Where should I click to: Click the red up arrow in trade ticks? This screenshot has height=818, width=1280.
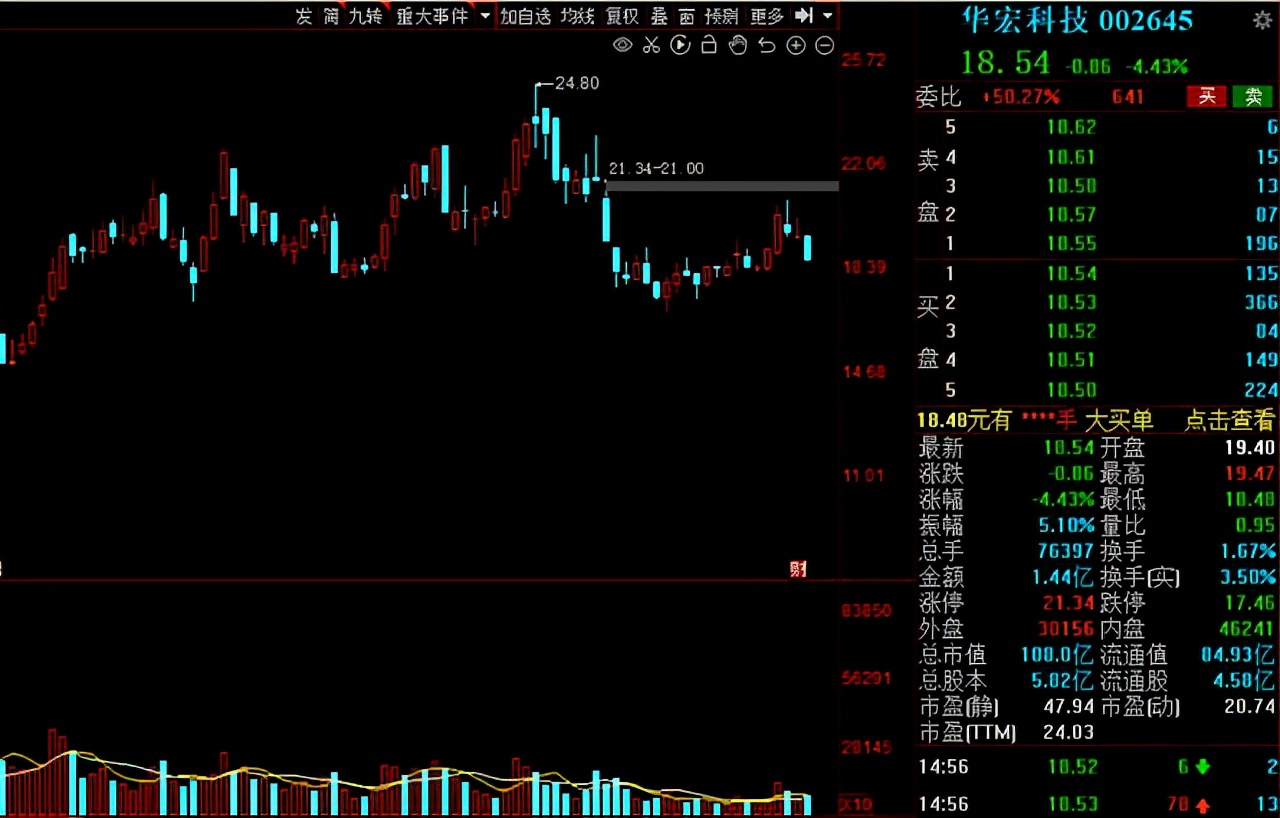pyautogui.click(x=1203, y=804)
